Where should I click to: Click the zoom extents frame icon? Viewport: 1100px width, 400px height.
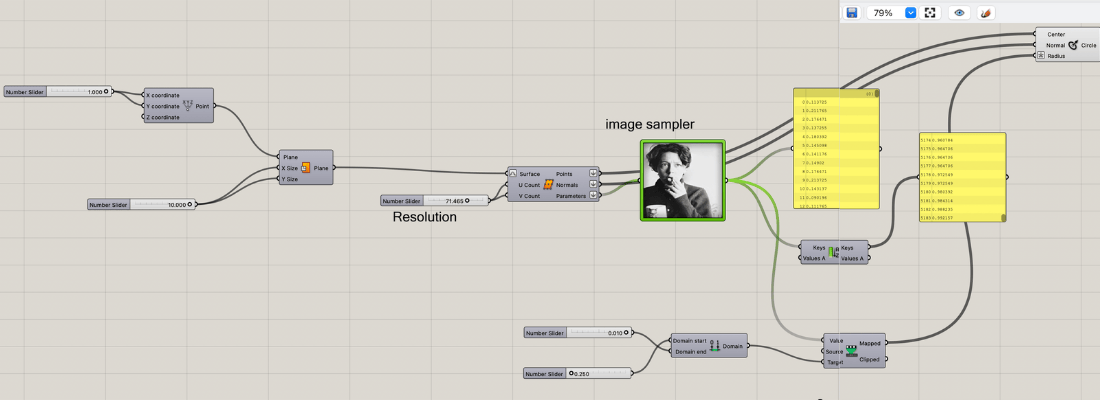pyautogui.click(x=929, y=13)
